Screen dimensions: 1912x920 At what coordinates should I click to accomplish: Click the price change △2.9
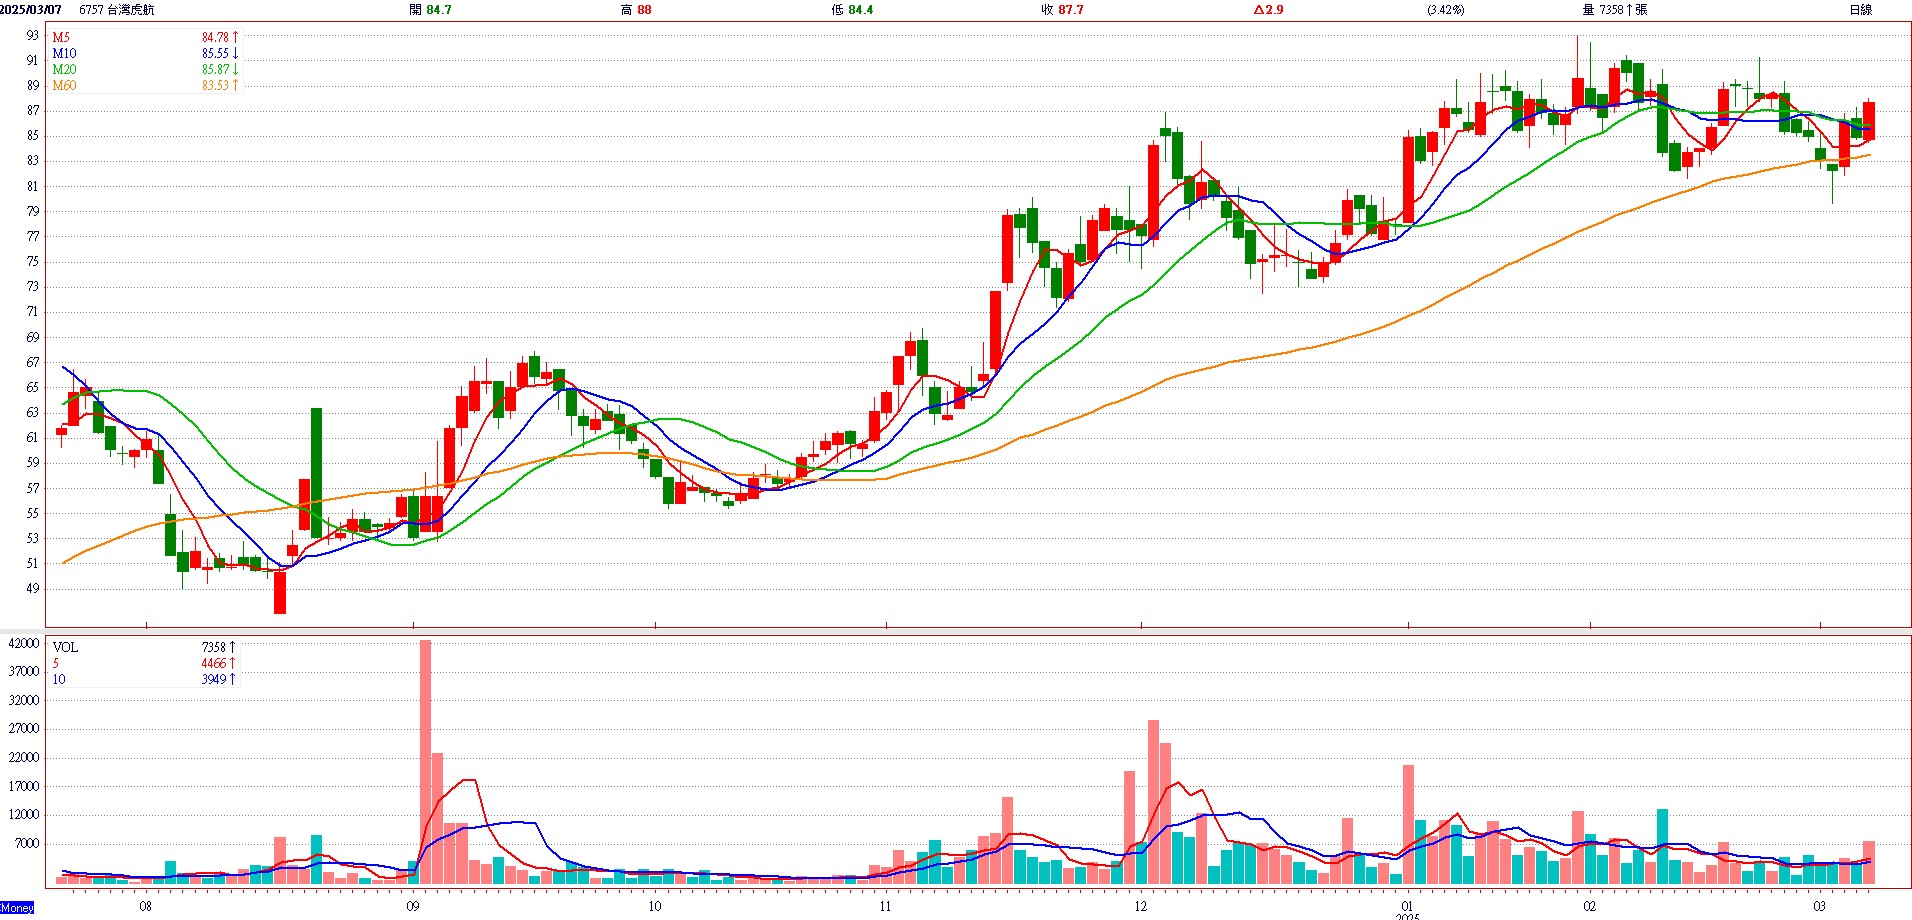point(1269,9)
